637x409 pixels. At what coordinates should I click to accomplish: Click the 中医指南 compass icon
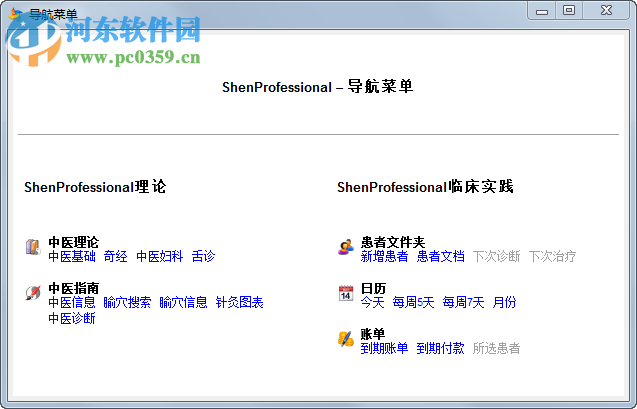coord(33,292)
